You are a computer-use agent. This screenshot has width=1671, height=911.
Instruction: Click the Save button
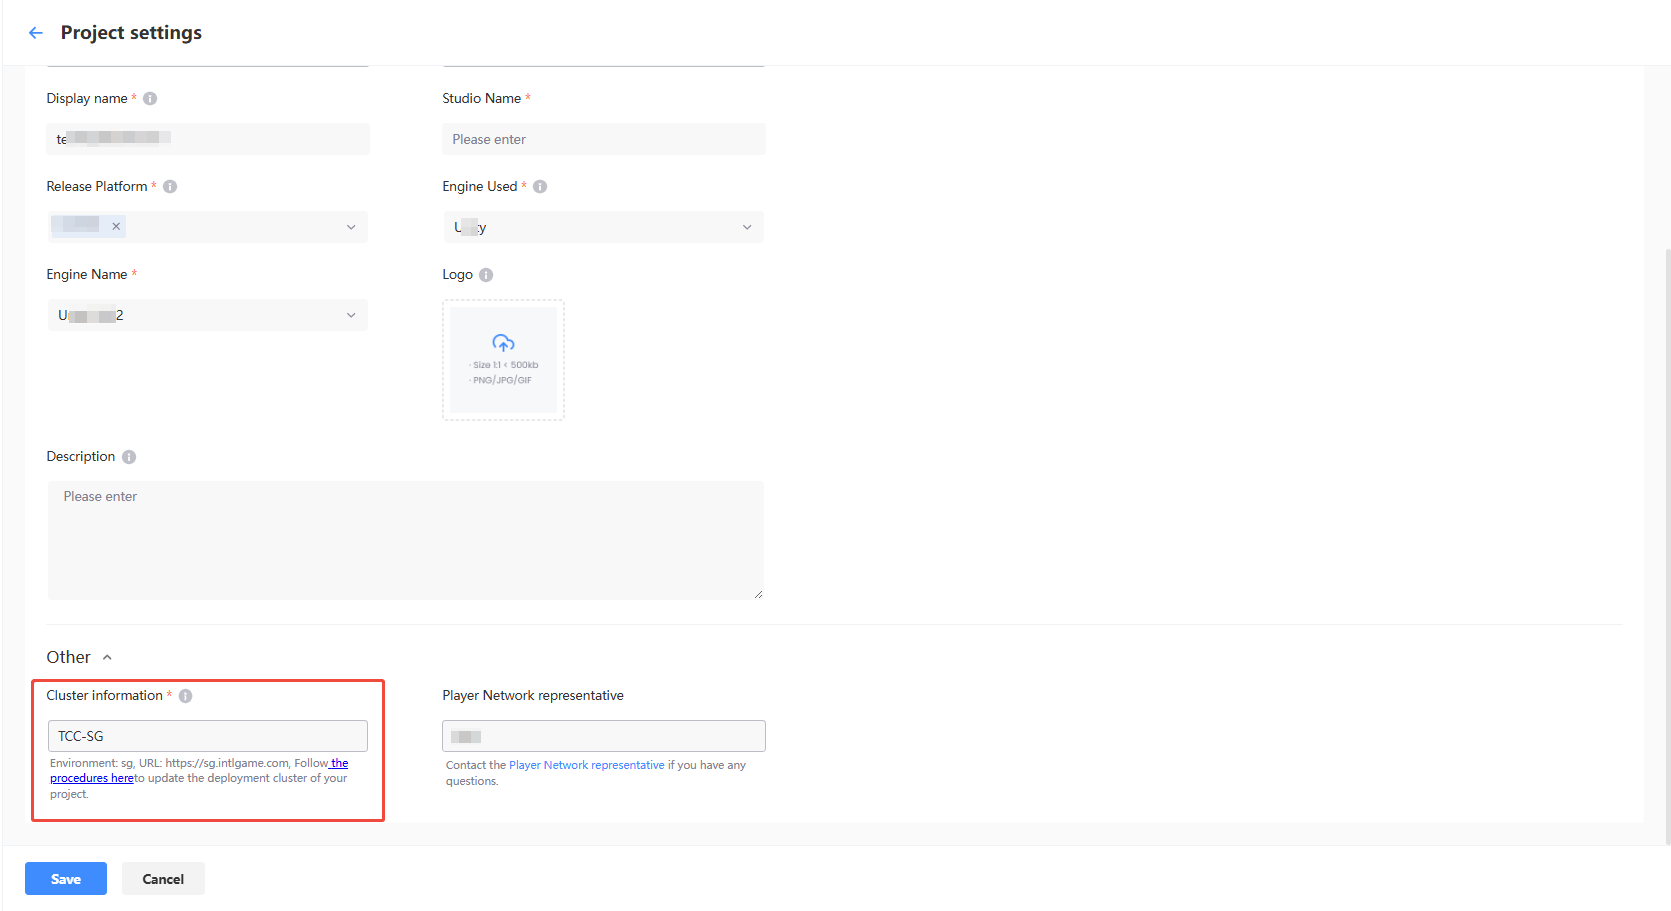tap(66, 879)
